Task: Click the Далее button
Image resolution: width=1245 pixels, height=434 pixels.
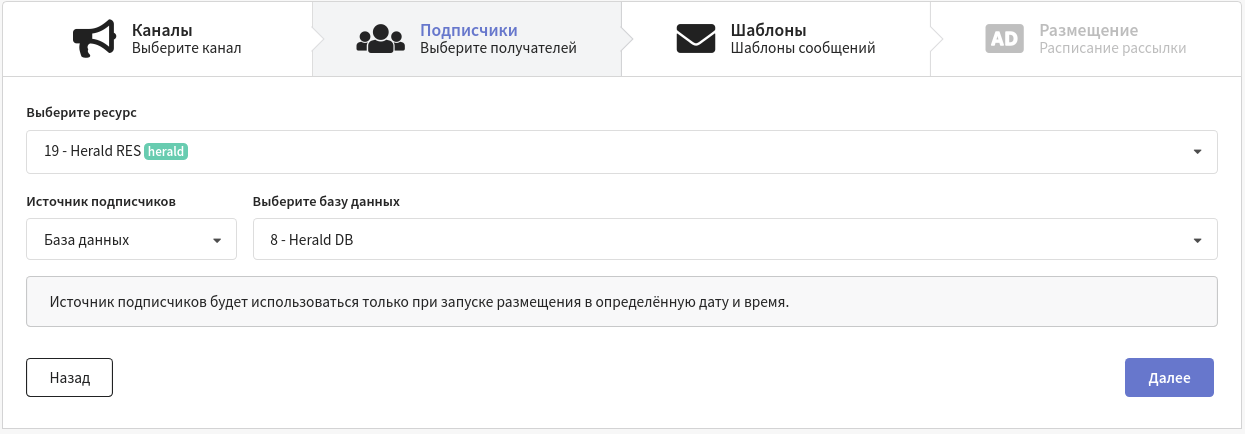Action: click(1169, 378)
